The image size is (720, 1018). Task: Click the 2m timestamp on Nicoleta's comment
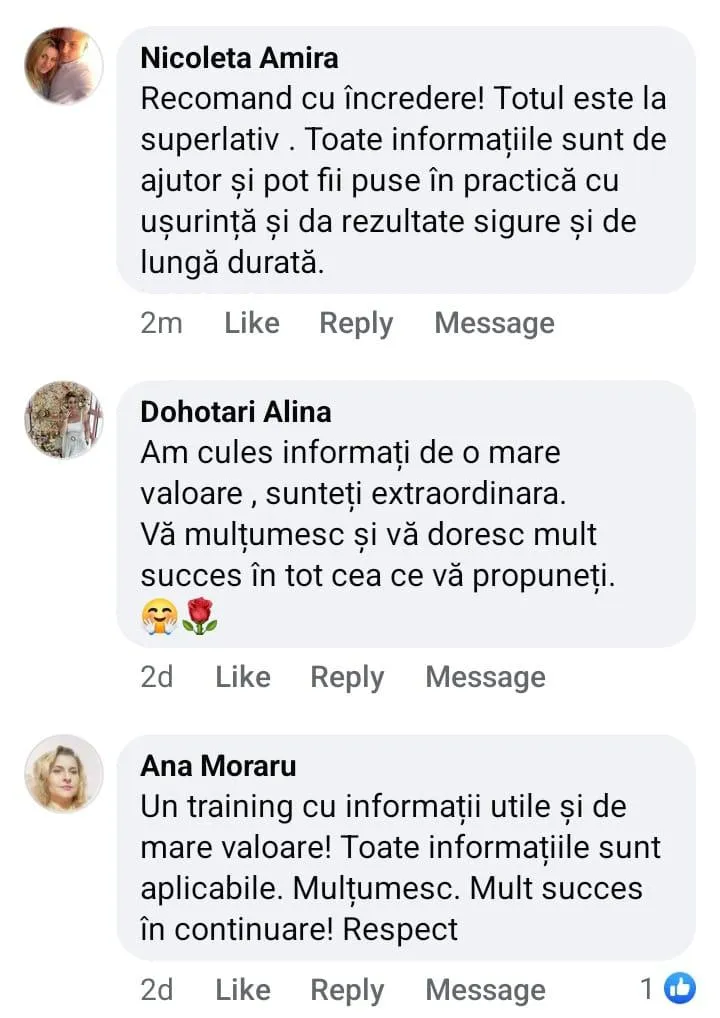click(161, 323)
